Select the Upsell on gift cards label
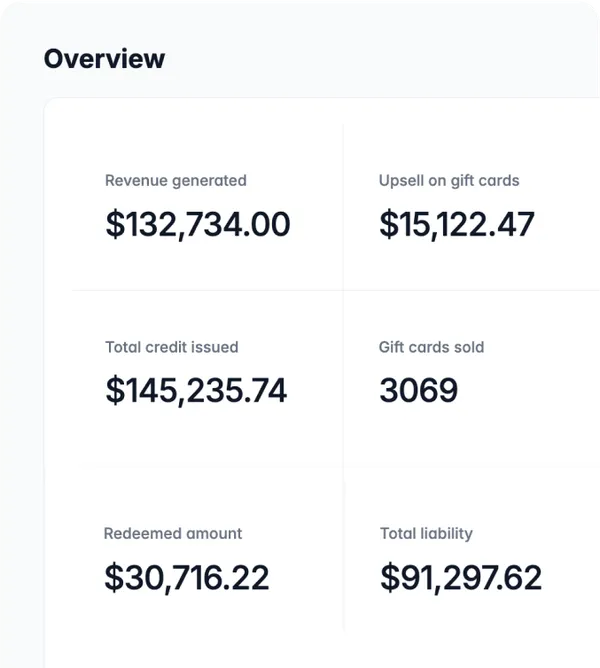The width and height of the screenshot is (600, 668). point(449,181)
